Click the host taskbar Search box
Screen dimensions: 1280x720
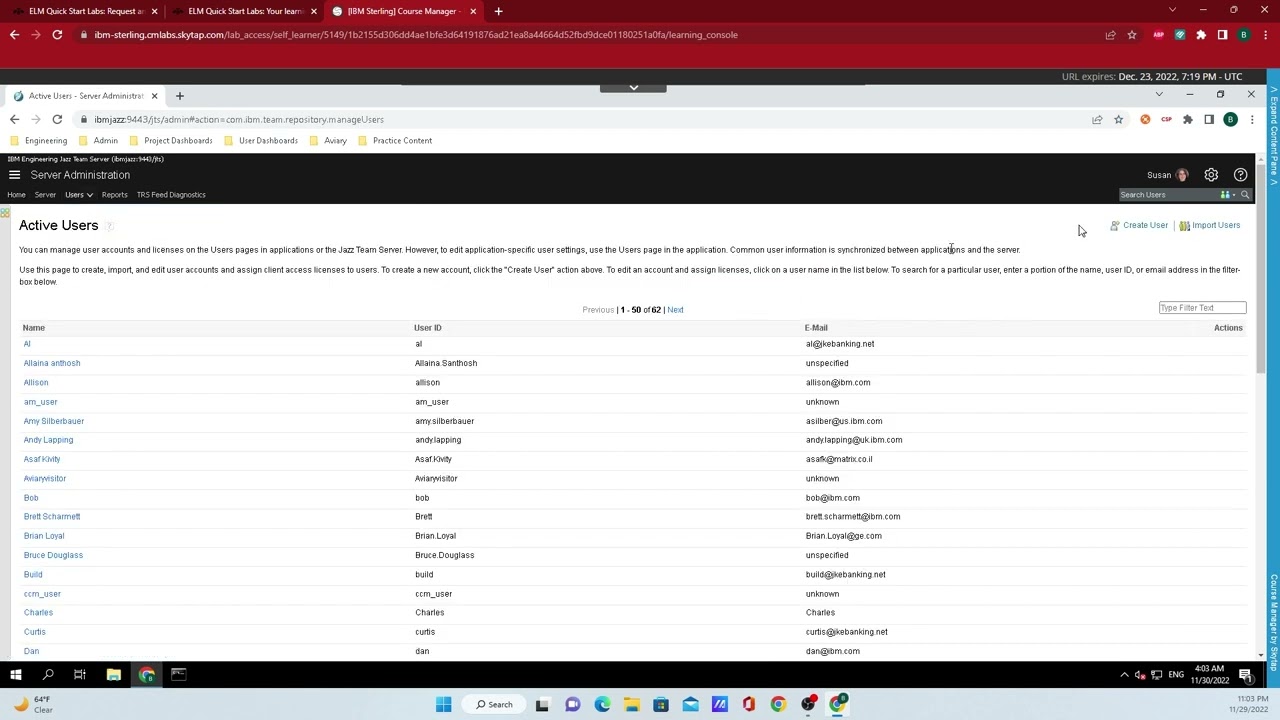[494, 705]
